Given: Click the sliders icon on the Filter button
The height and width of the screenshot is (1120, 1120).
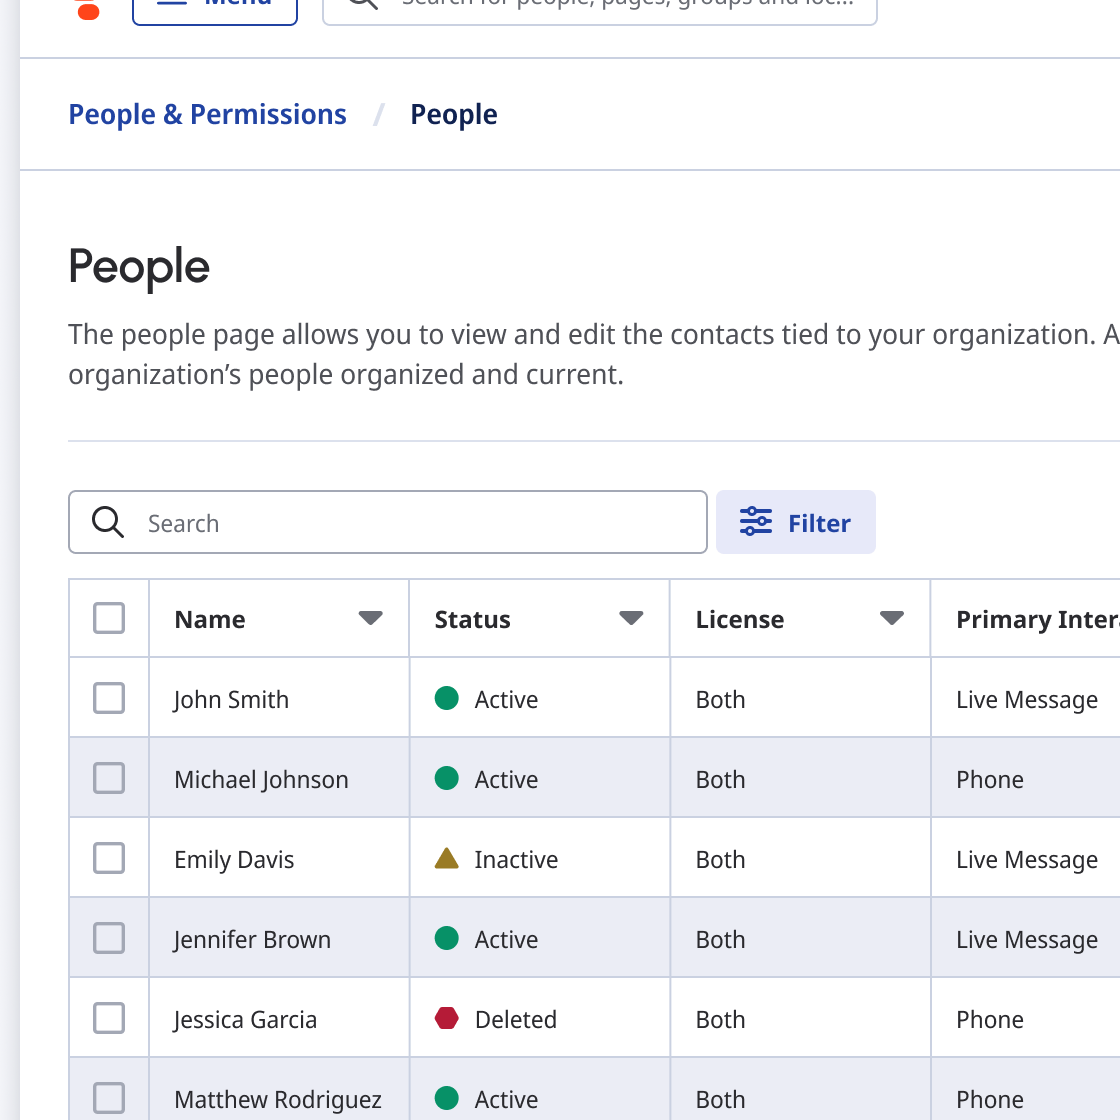Looking at the screenshot, I should pos(756,521).
